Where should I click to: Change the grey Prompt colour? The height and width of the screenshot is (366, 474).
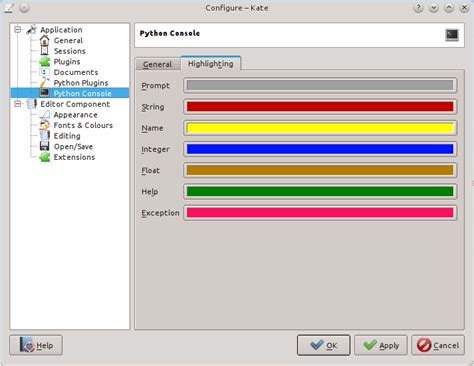click(x=320, y=85)
